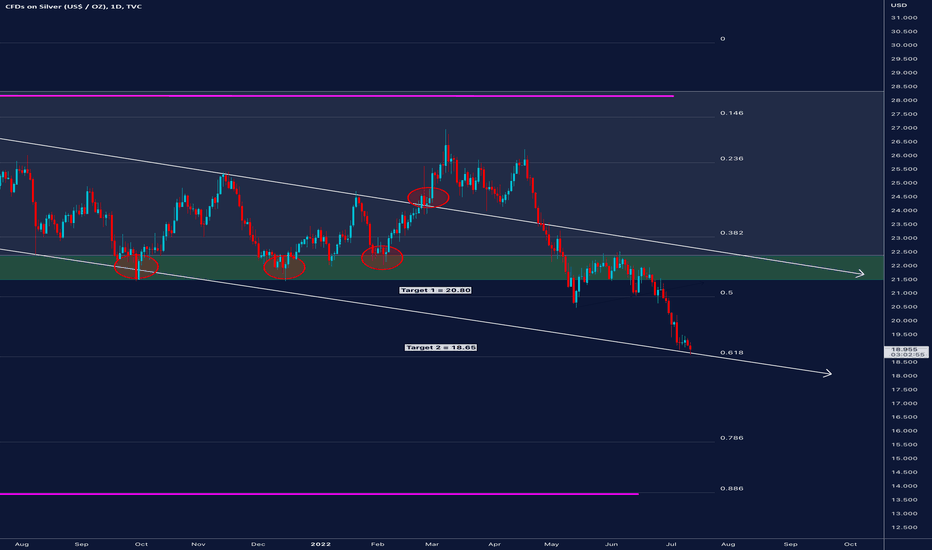Click the 13.000 price axis value
Image resolution: width=932 pixels, height=550 pixels.
tap(903, 513)
